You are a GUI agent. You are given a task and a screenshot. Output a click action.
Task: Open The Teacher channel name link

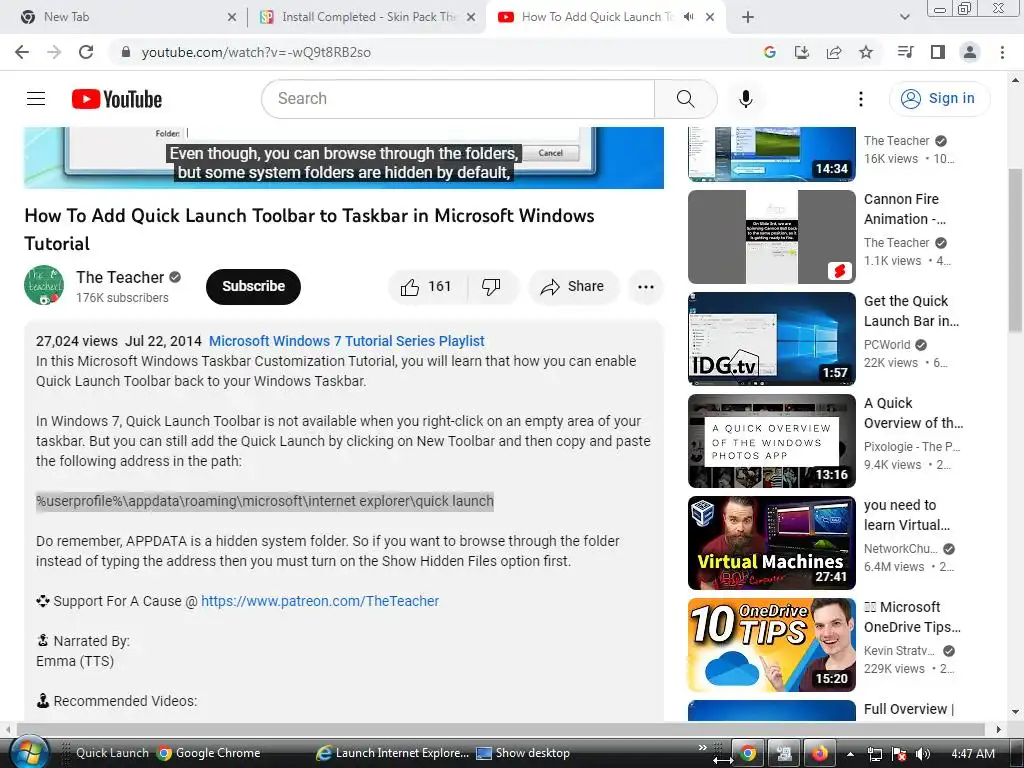click(x=120, y=278)
